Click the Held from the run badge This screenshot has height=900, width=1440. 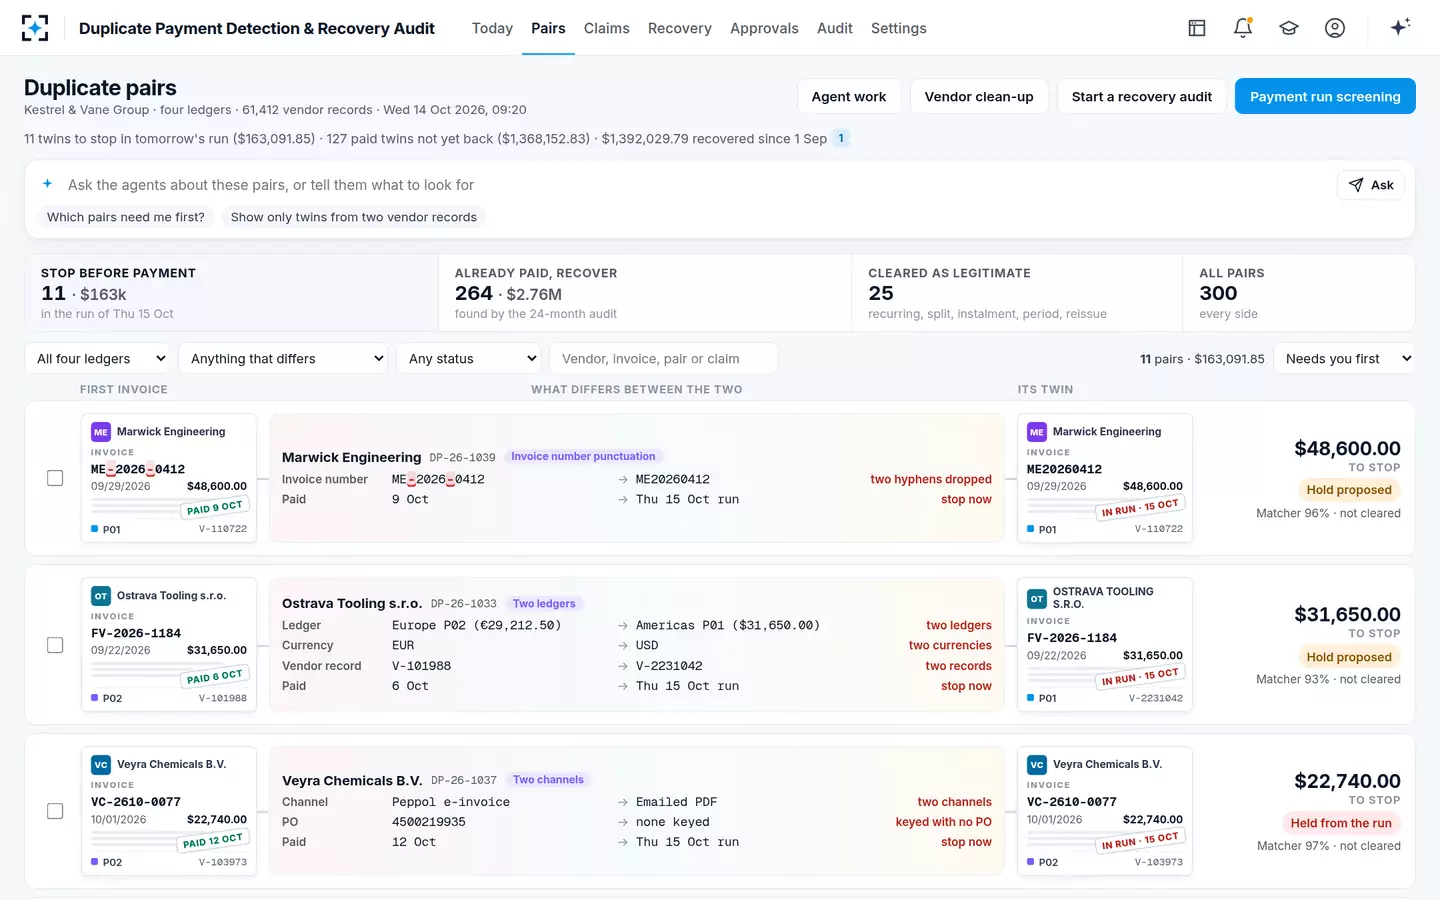coord(1341,823)
